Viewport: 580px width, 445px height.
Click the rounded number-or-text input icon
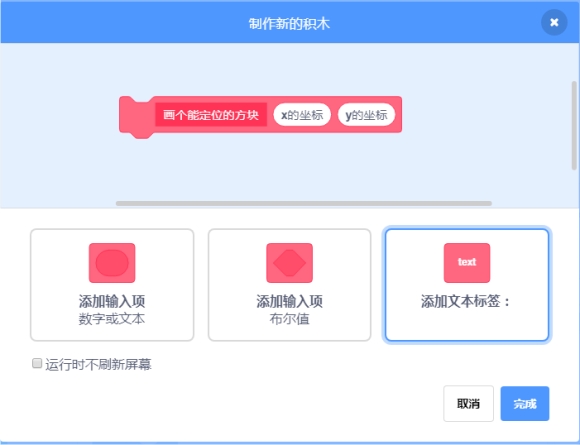[x=112, y=263]
